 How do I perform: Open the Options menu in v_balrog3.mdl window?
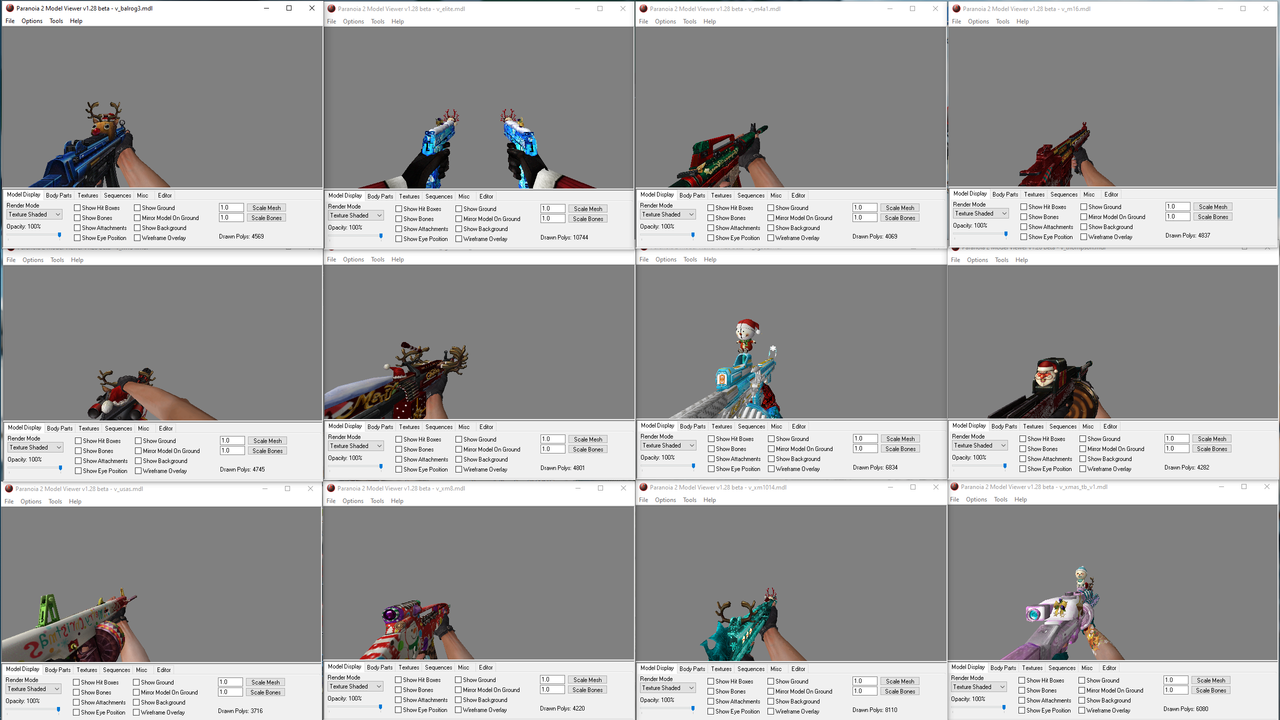click(x=32, y=21)
